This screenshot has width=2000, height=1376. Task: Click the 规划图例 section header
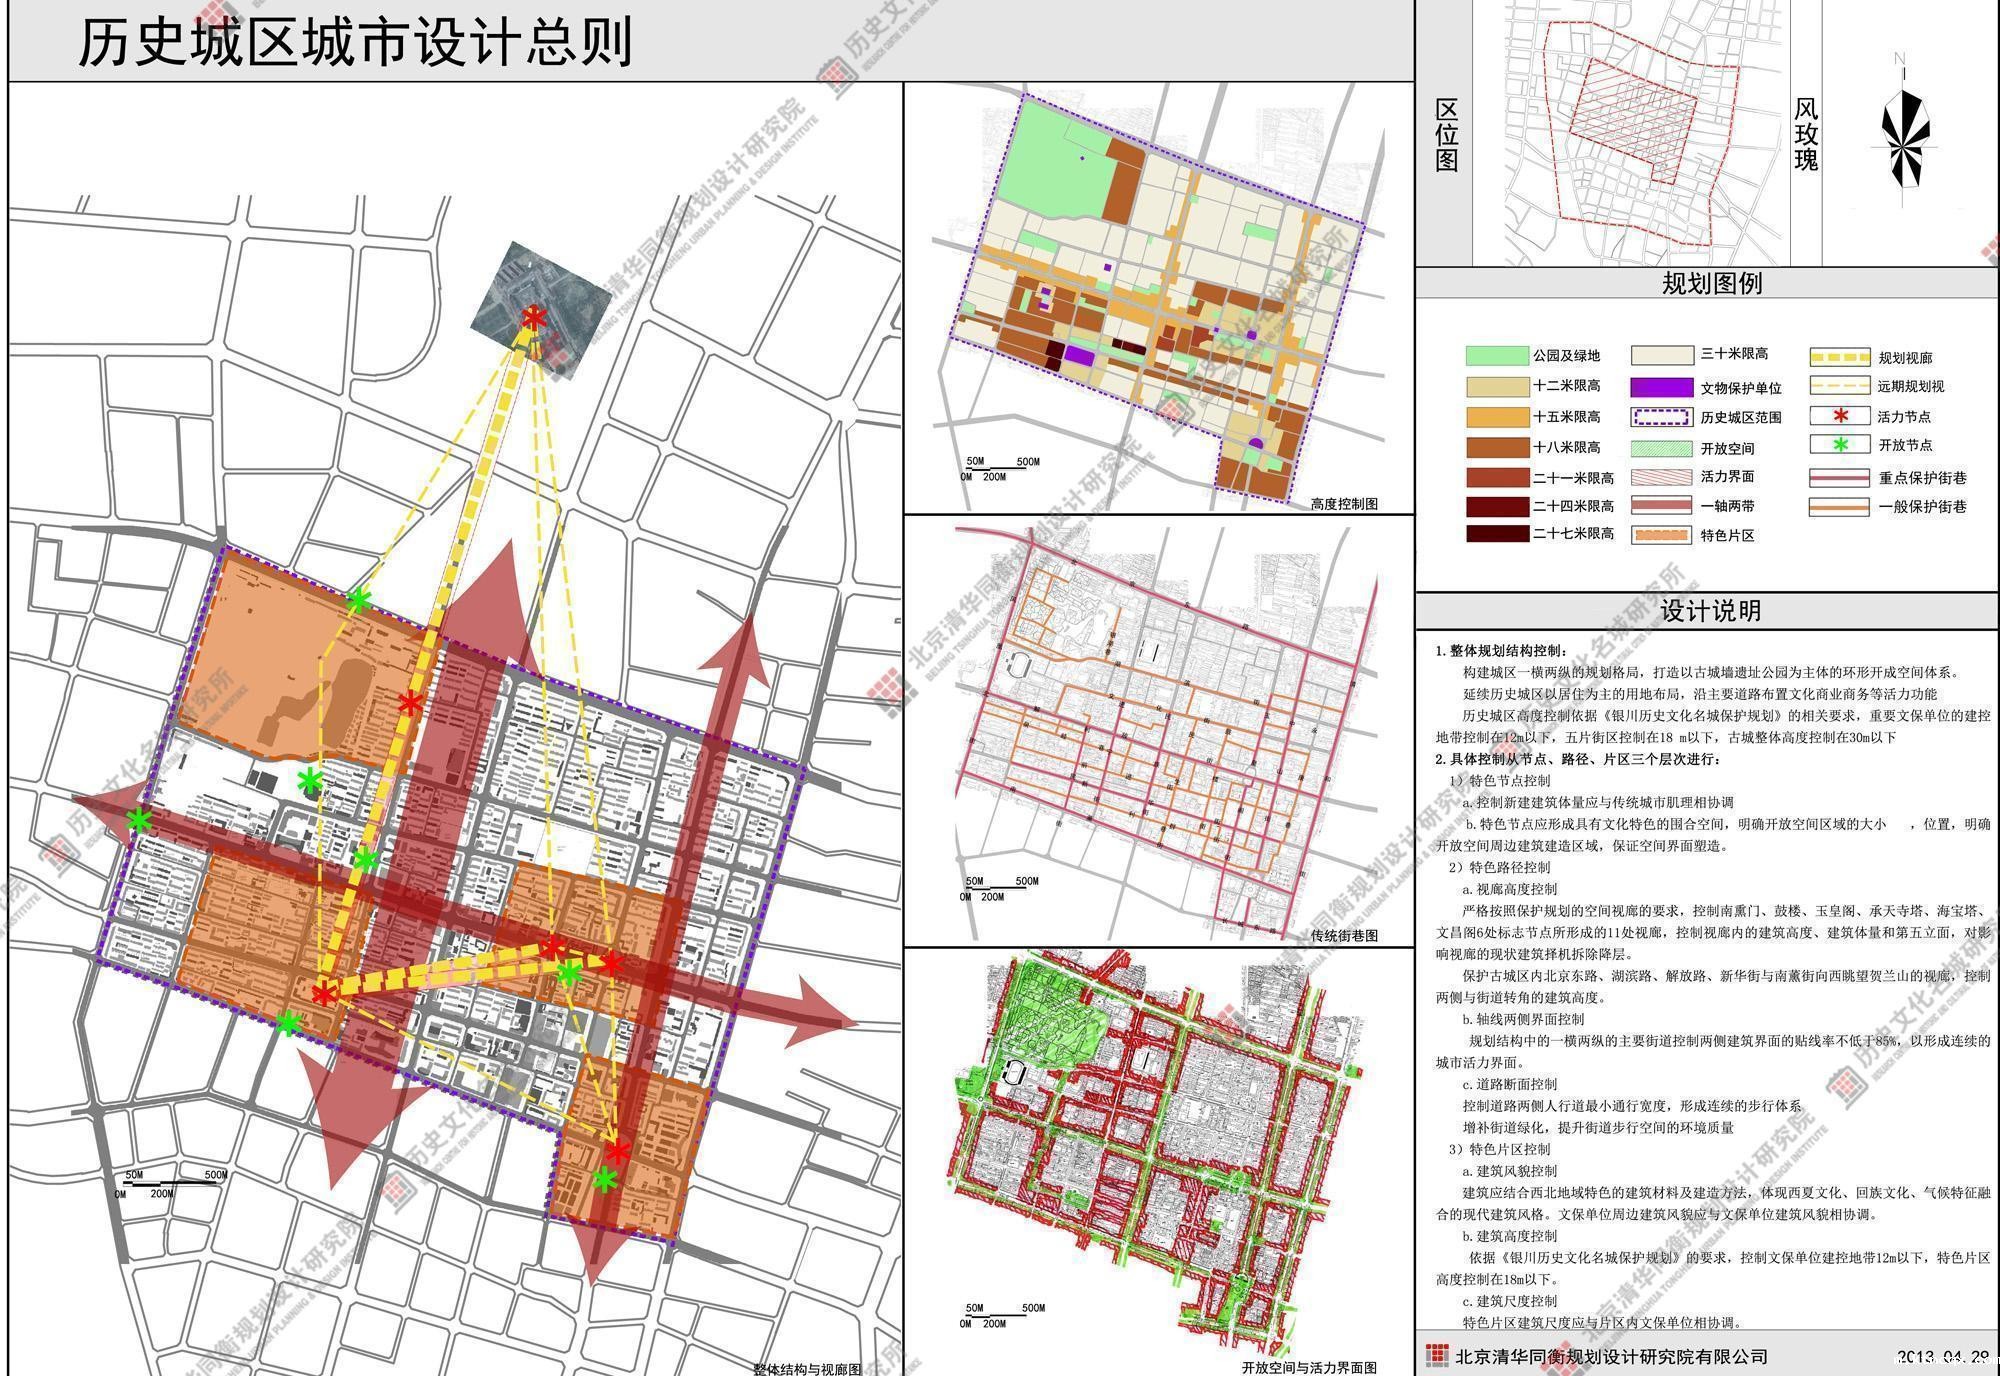[x=1711, y=283]
